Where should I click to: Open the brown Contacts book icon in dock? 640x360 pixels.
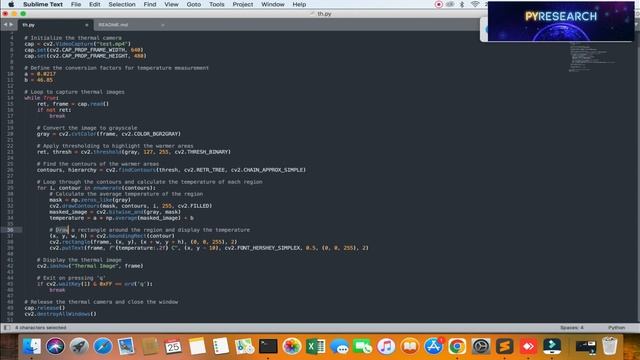[x=150, y=347]
